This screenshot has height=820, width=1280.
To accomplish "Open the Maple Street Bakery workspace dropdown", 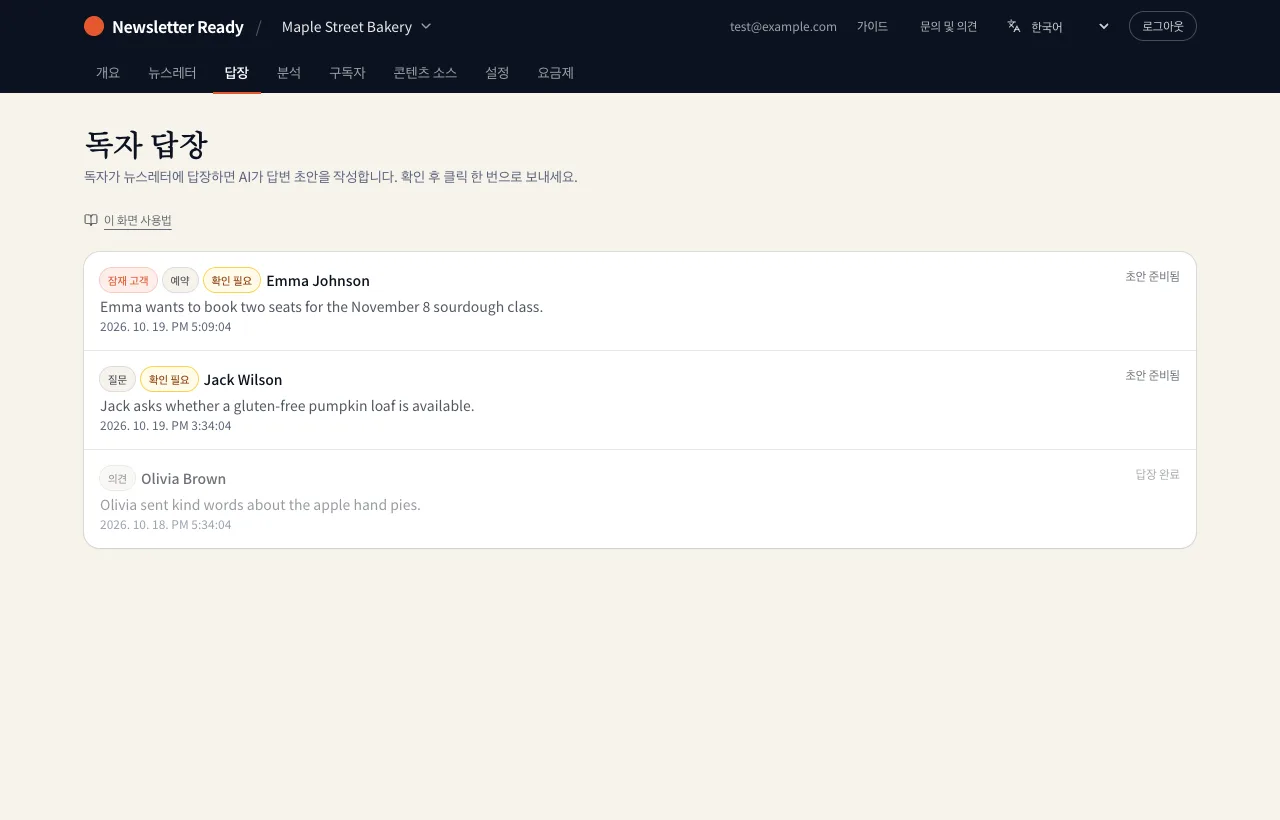I will point(357,26).
